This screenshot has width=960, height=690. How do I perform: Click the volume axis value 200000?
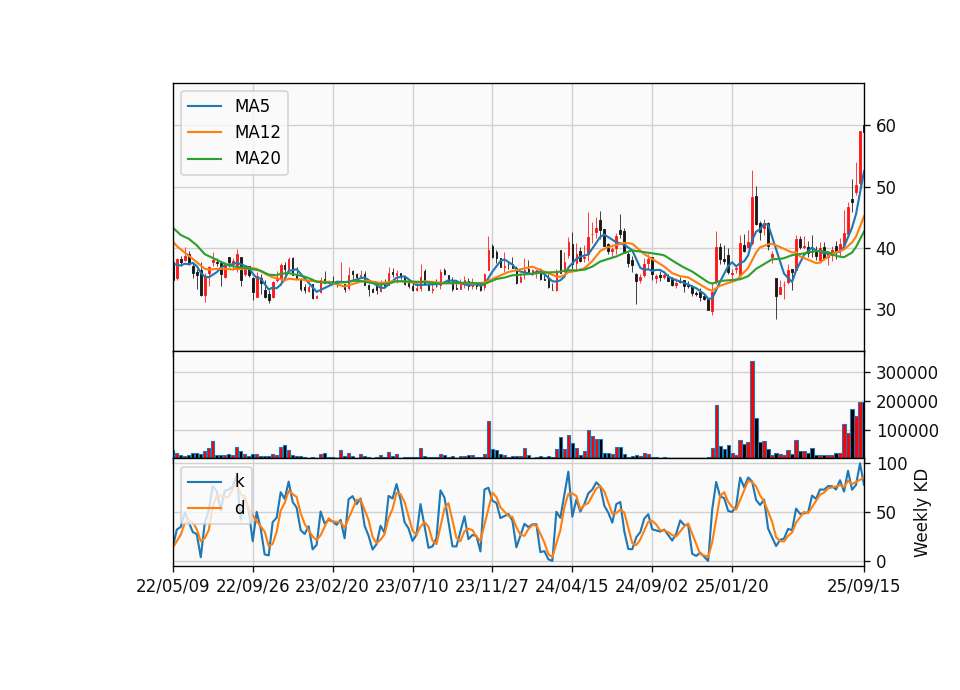tap(907, 402)
